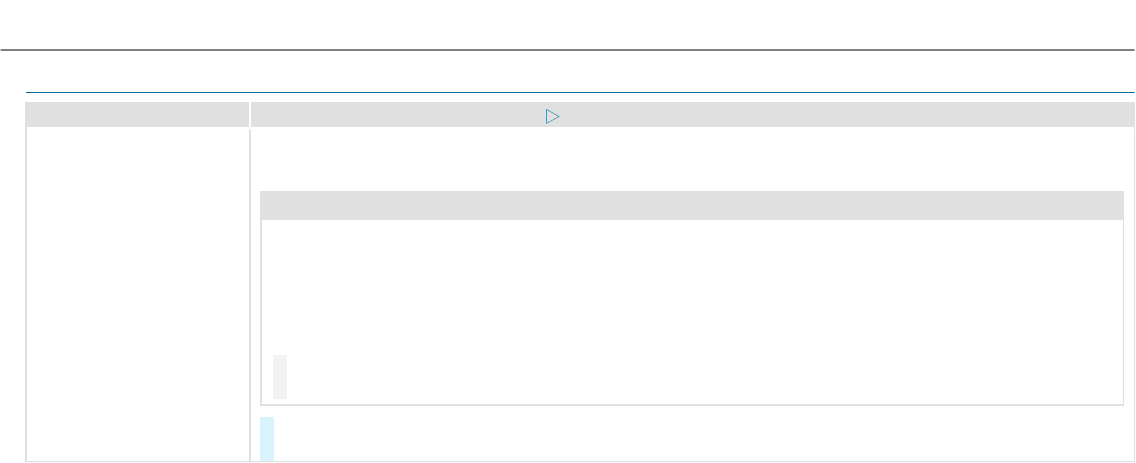Click inside the empty left column panel
This screenshot has width=1136, height=463.
[x=137, y=293]
